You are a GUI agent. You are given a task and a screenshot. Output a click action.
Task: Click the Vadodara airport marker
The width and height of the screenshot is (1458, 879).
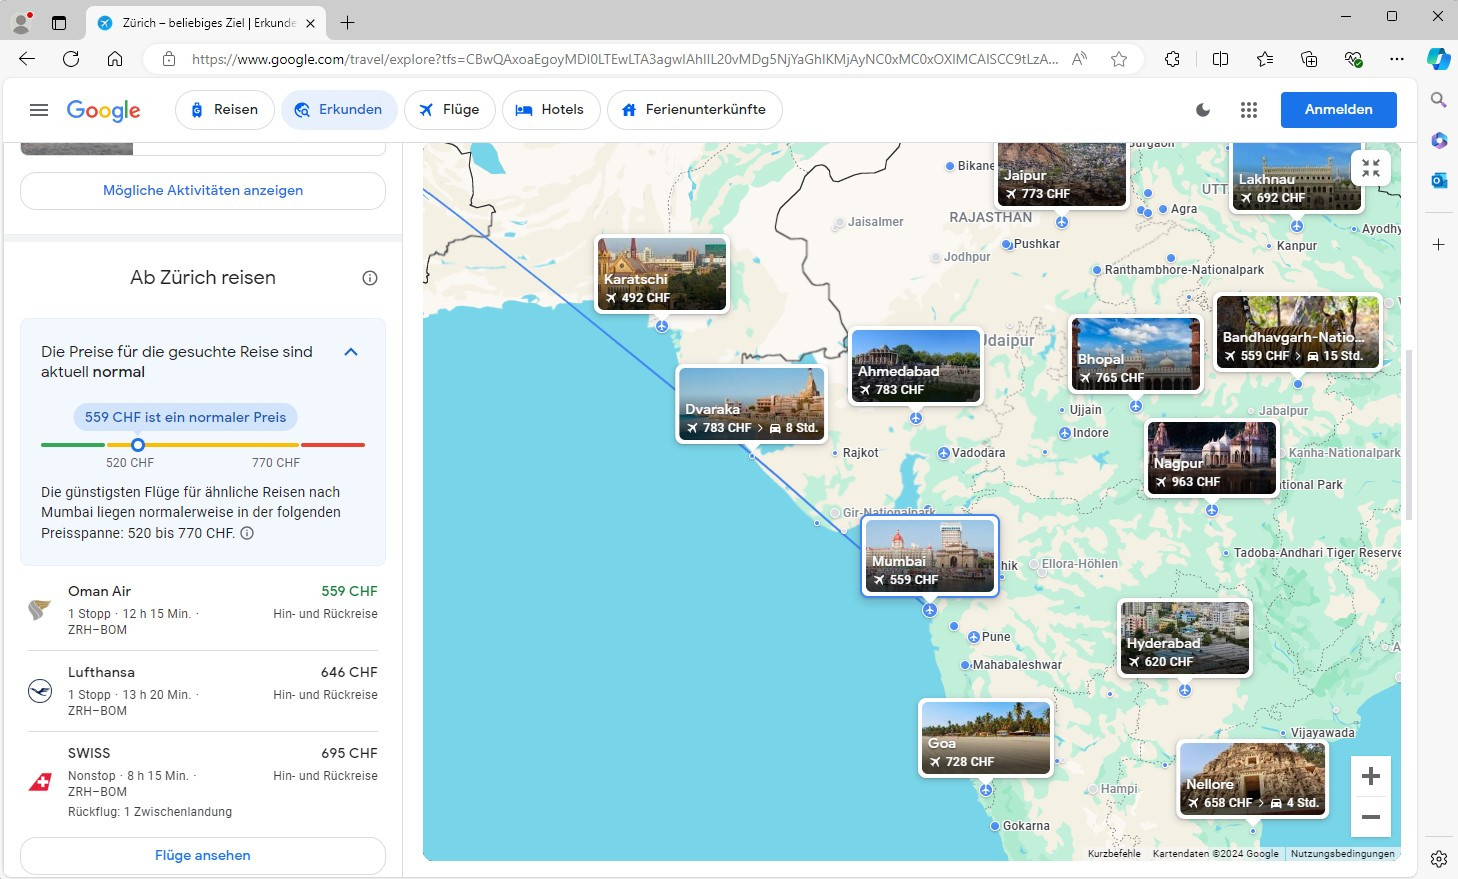tap(943, 453)
